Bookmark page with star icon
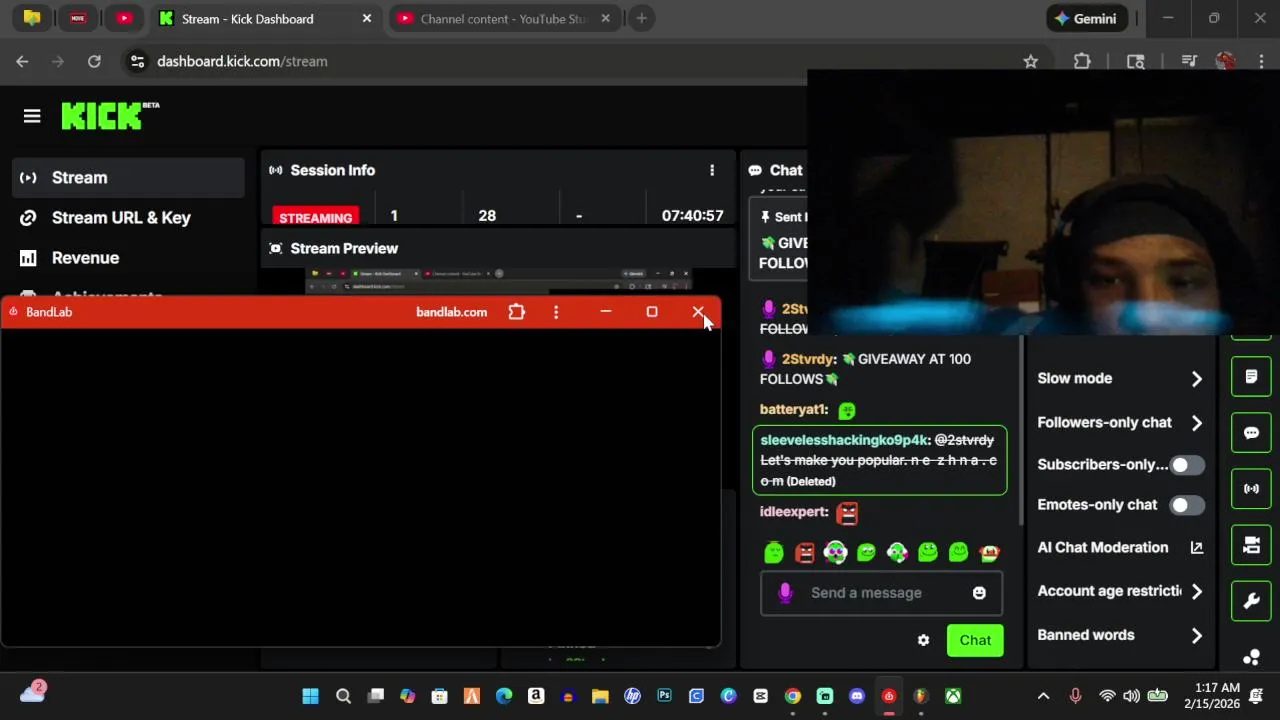Image resolution: width=1280 pixels, height=720 pixels. [1031, 61]
